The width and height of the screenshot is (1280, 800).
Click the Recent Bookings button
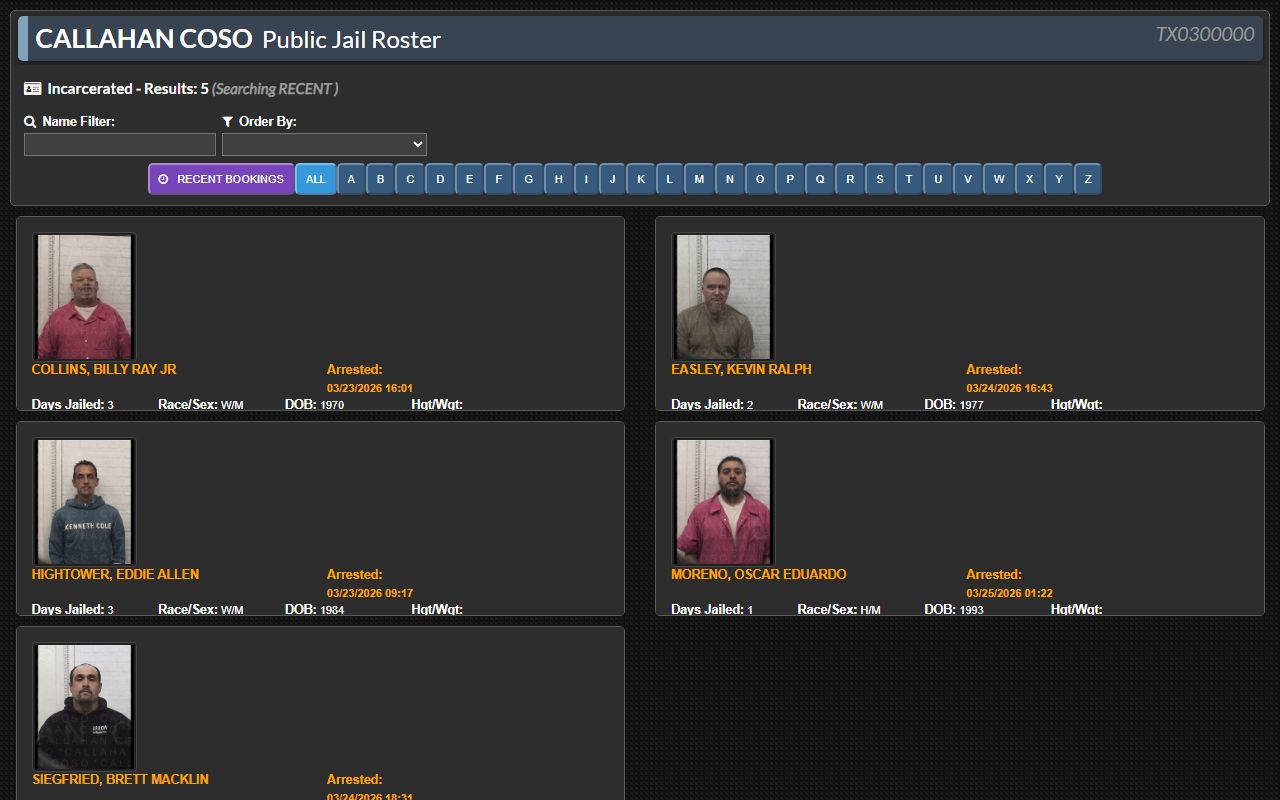[x=221, y=179]
